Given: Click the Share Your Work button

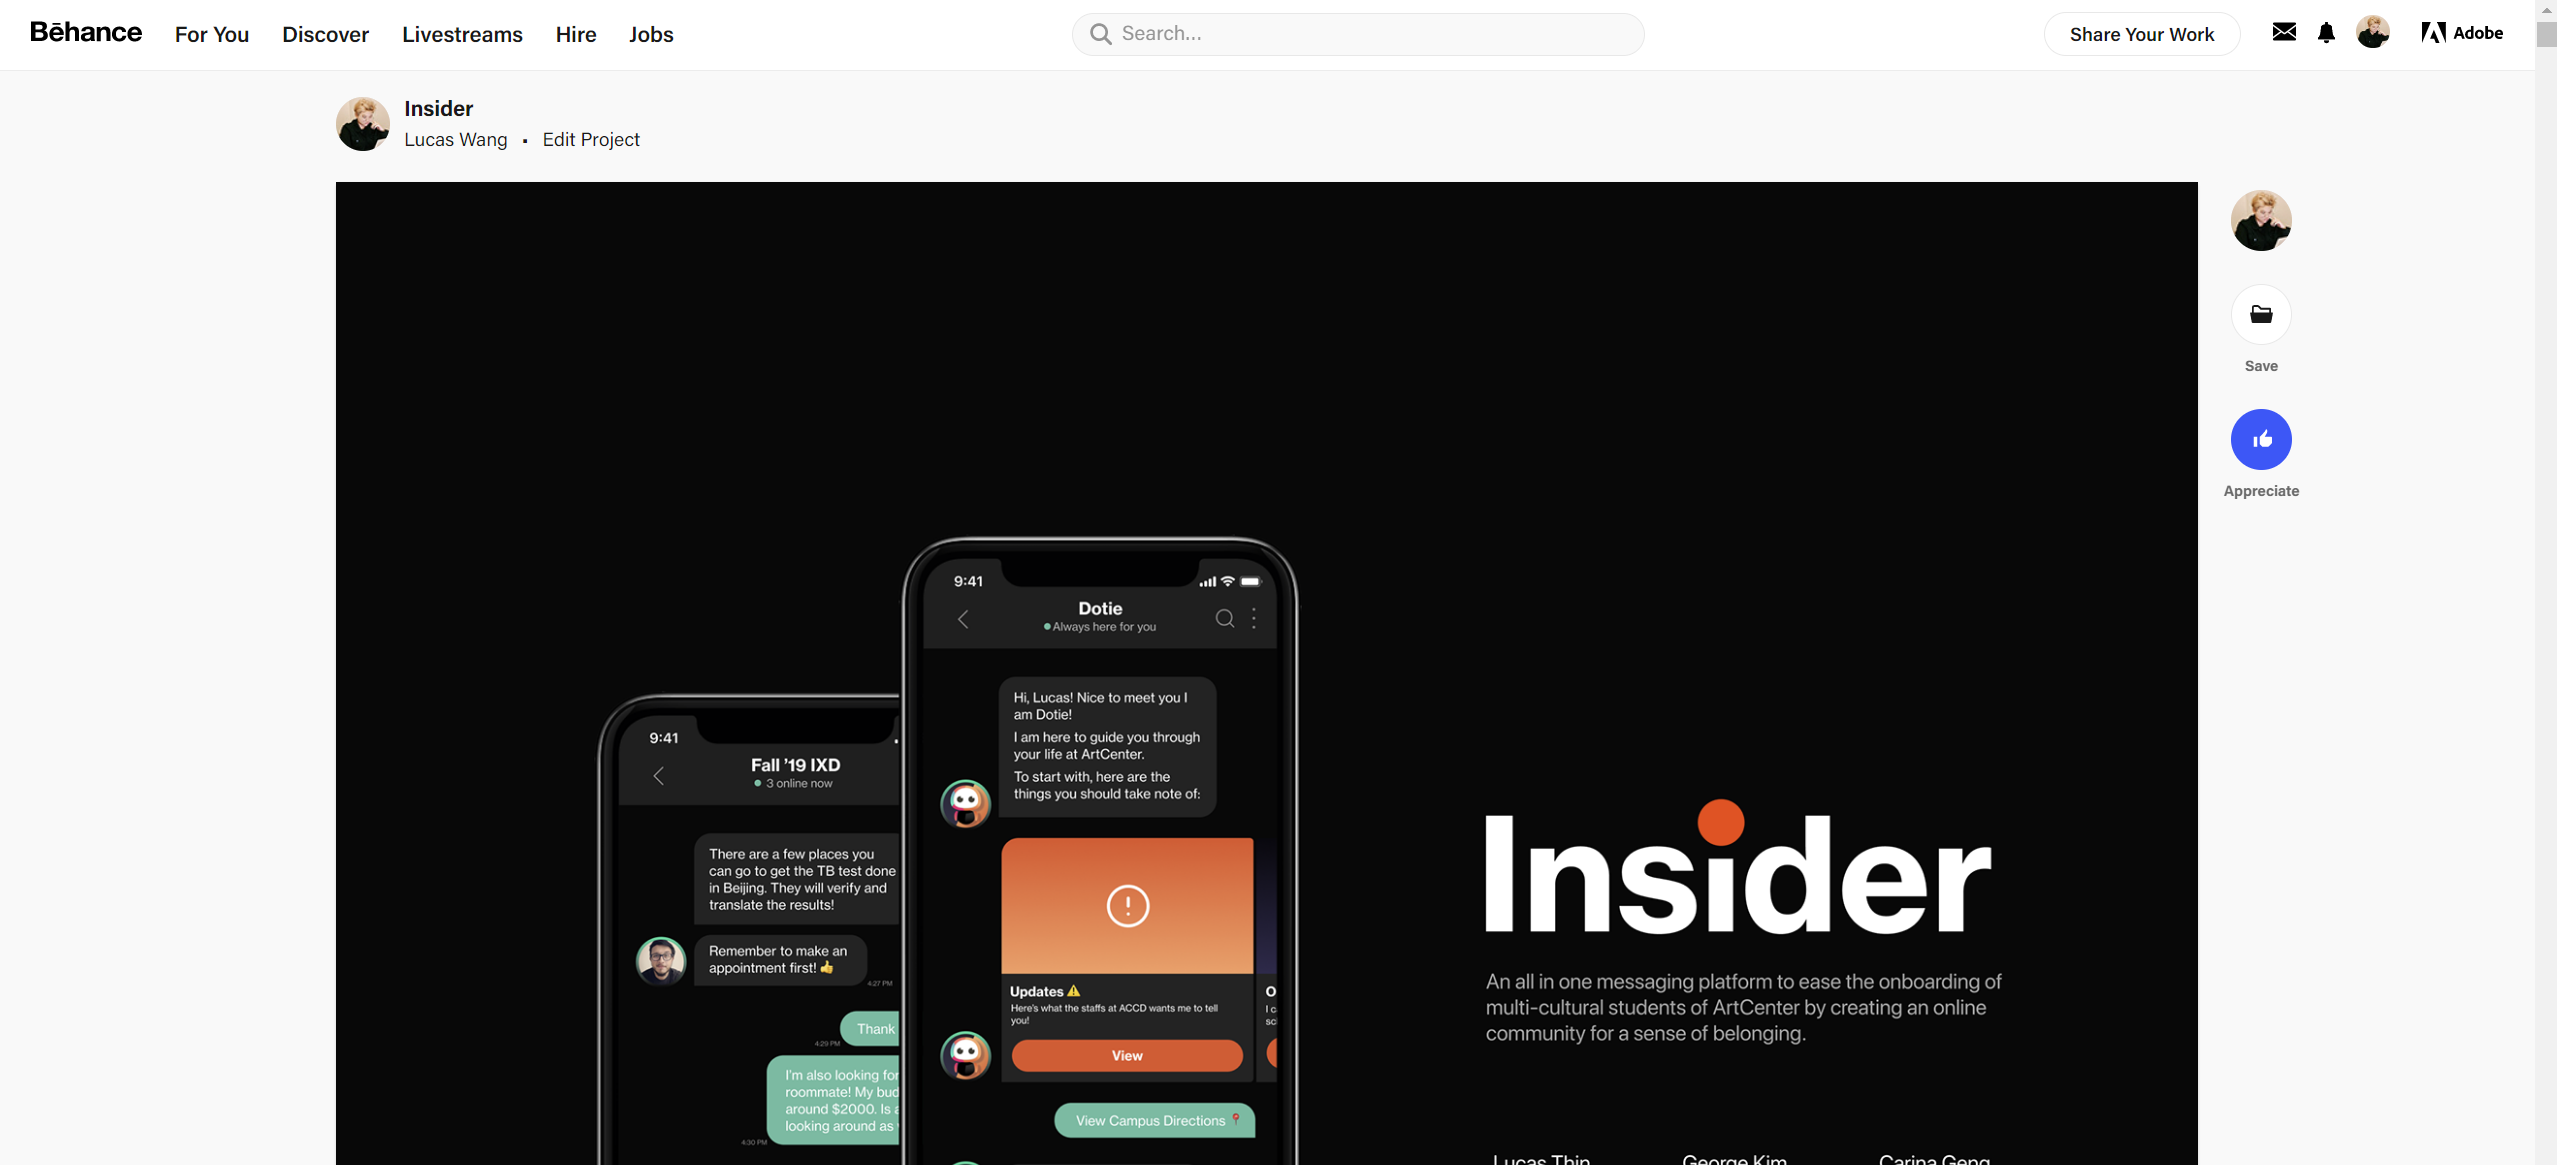Looking at the screenshot, I should (x=2141, y=33).
